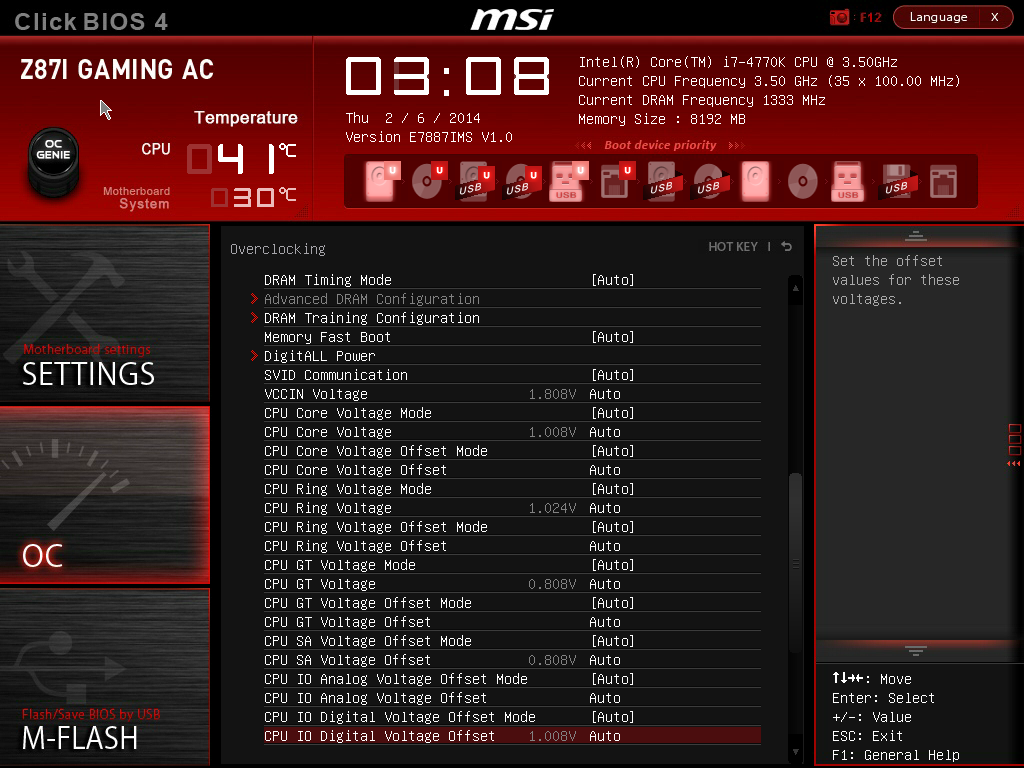
Task: Select the UEFI USB hard disk boot icon
Action: pos(475,181)
